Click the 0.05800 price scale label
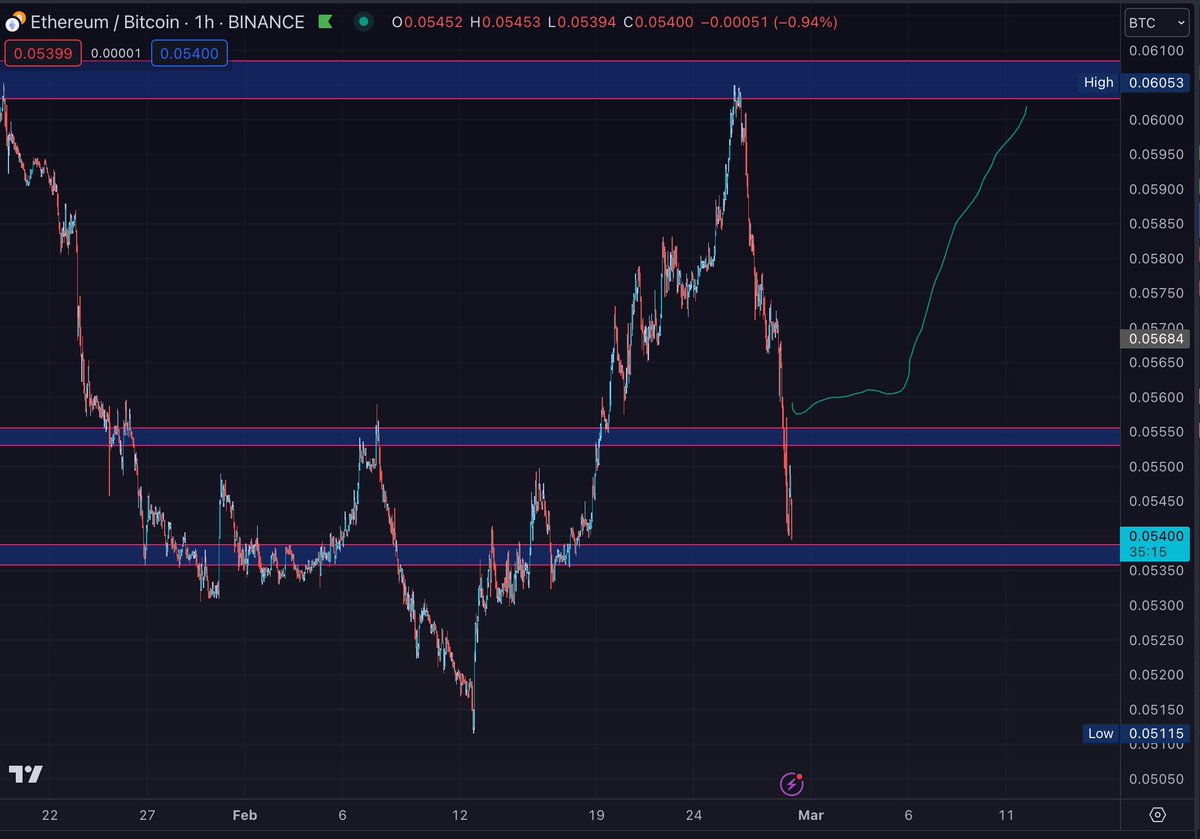This screenshot has width=1200, height=839. (x=1156, y=258)
